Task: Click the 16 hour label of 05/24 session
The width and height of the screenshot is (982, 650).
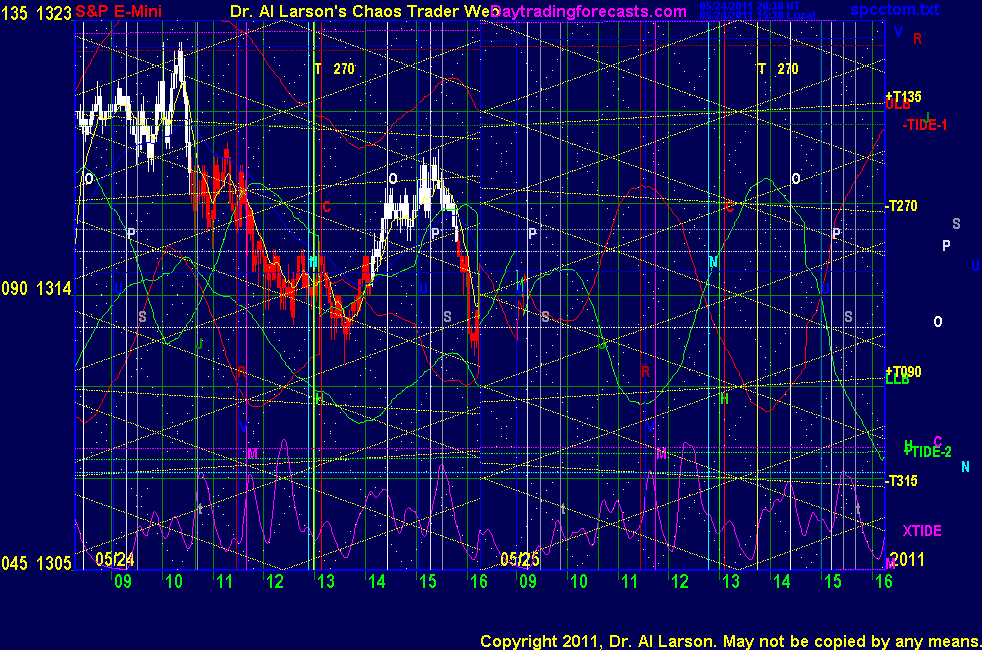Action: coord(478,582)
